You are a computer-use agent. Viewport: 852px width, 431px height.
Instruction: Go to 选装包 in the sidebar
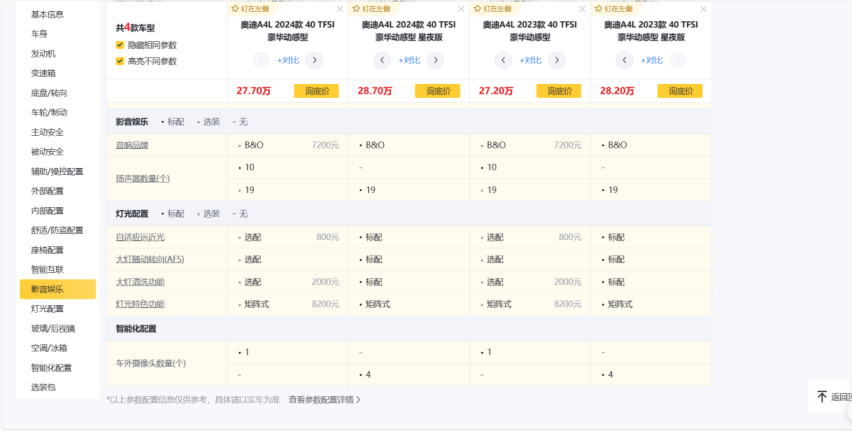point(43,387)
